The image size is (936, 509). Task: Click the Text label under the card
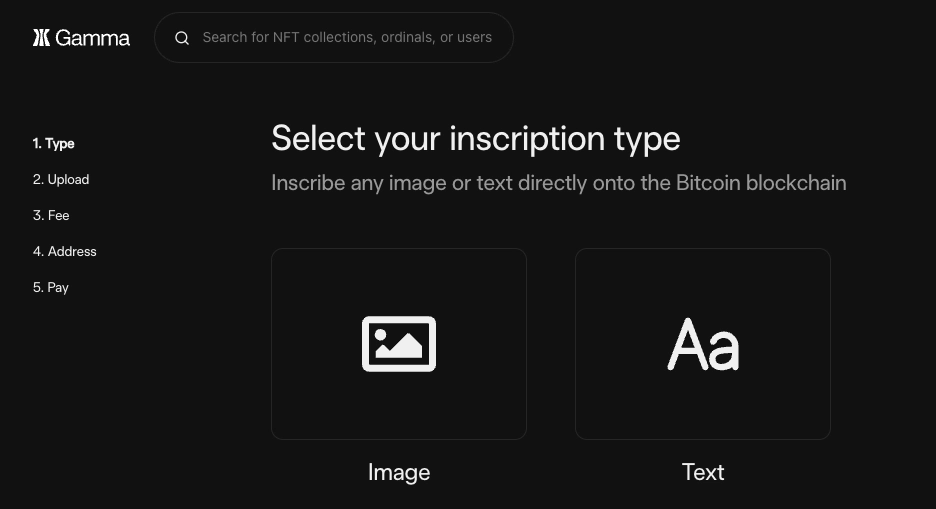[x=703, y=472]
